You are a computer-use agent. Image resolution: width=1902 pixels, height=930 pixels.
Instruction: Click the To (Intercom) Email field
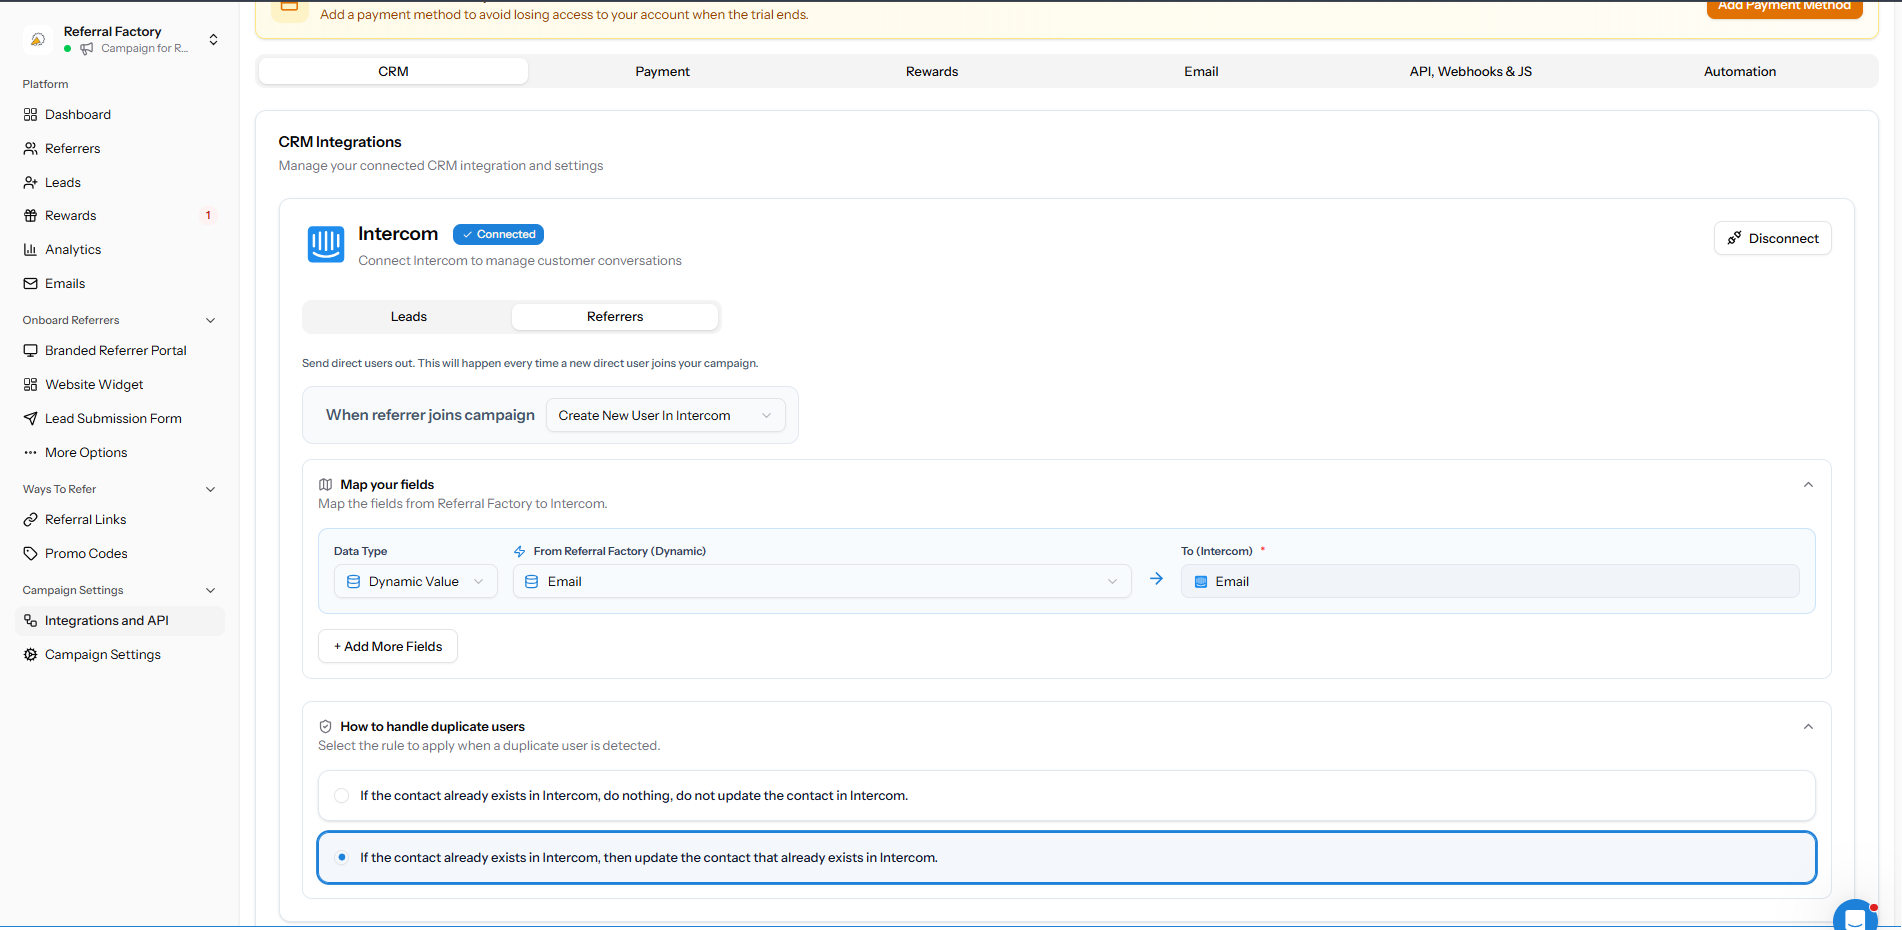[x=1490, y=582]
